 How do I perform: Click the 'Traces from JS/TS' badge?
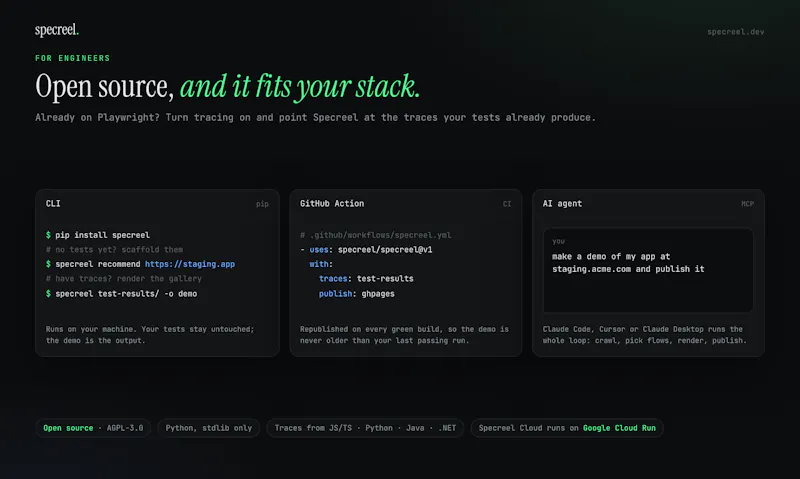[x=365, y=428]
